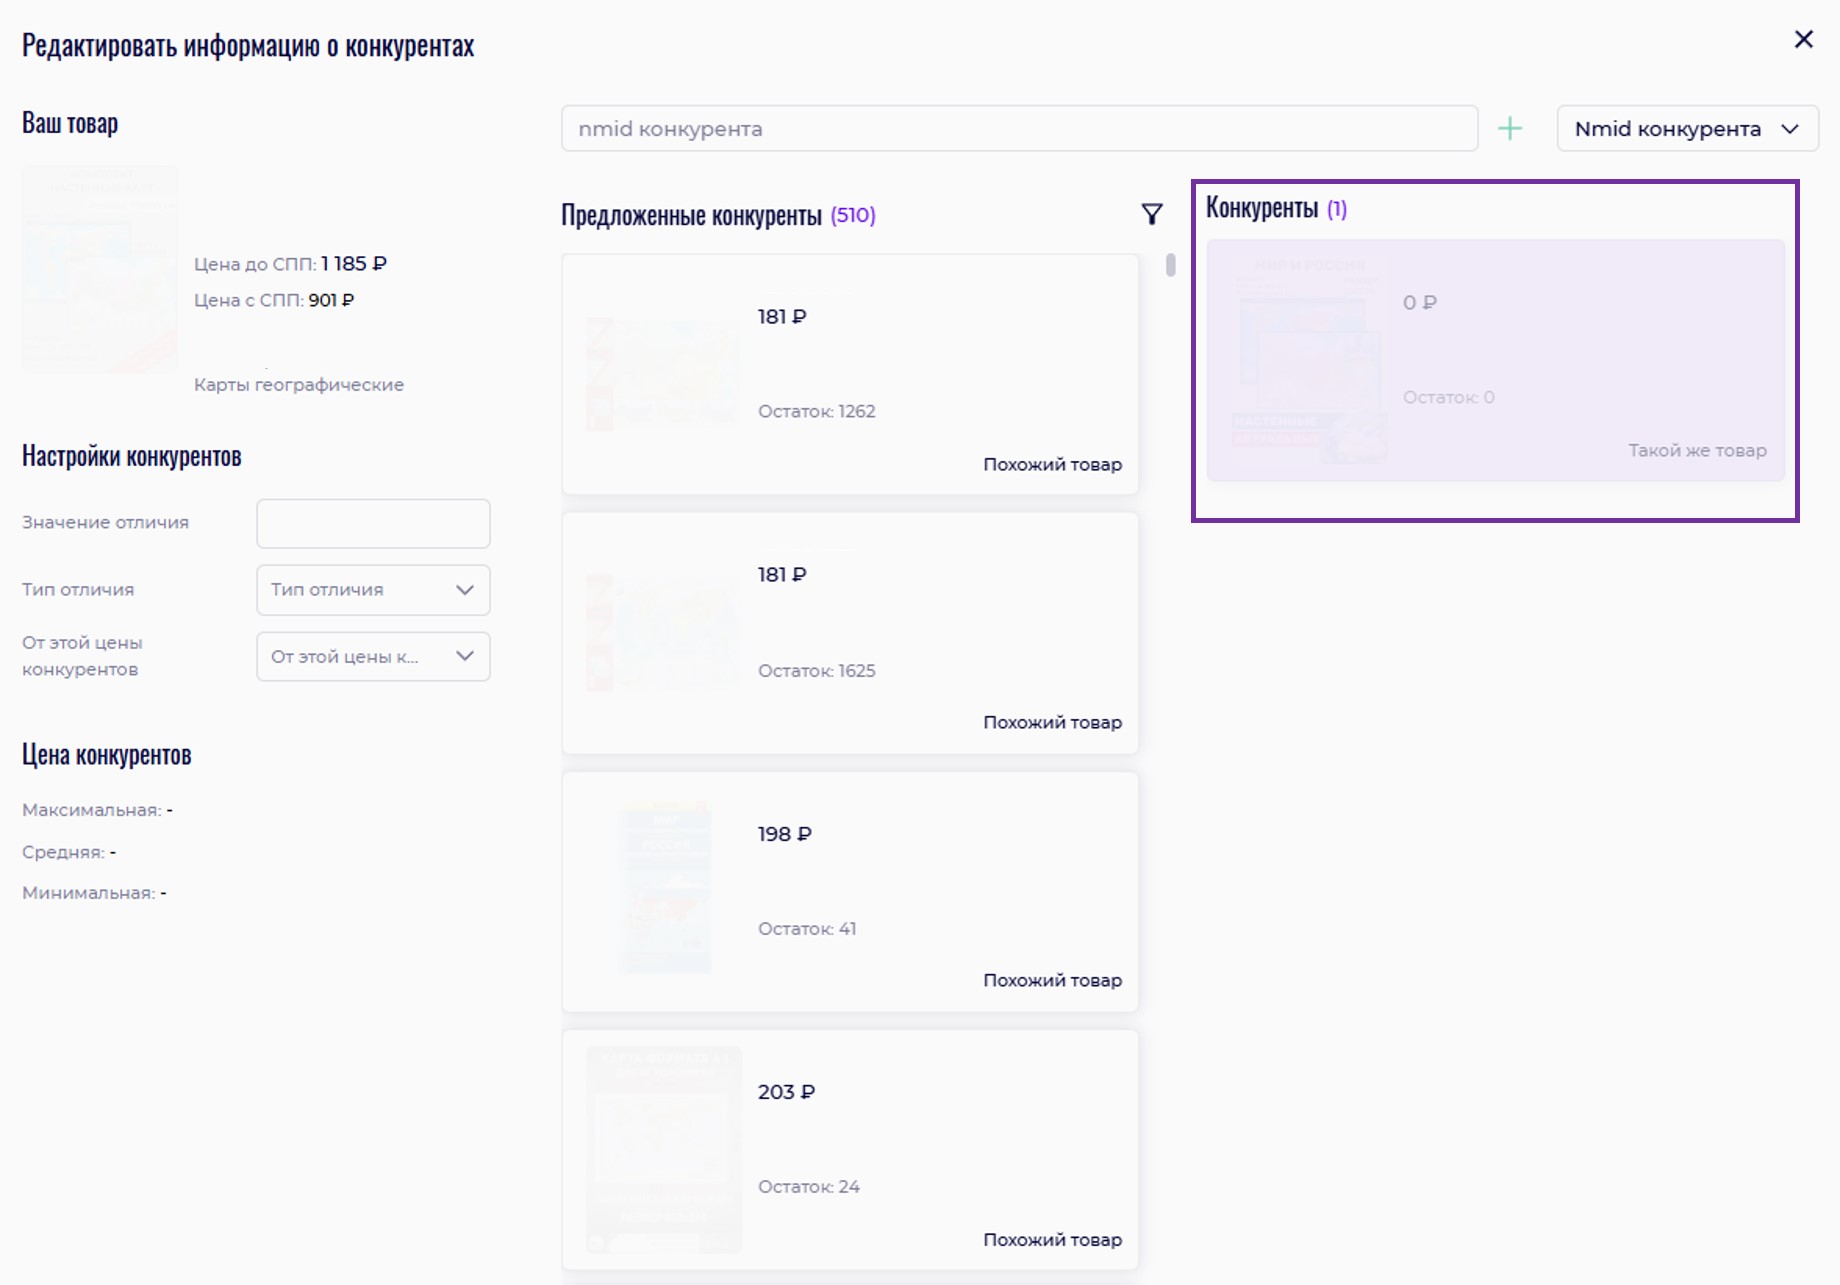This screenshot has height=1285, width=1840.
Task: Open the Nmid конкурента dropdown
Action: pos(1686,129)
